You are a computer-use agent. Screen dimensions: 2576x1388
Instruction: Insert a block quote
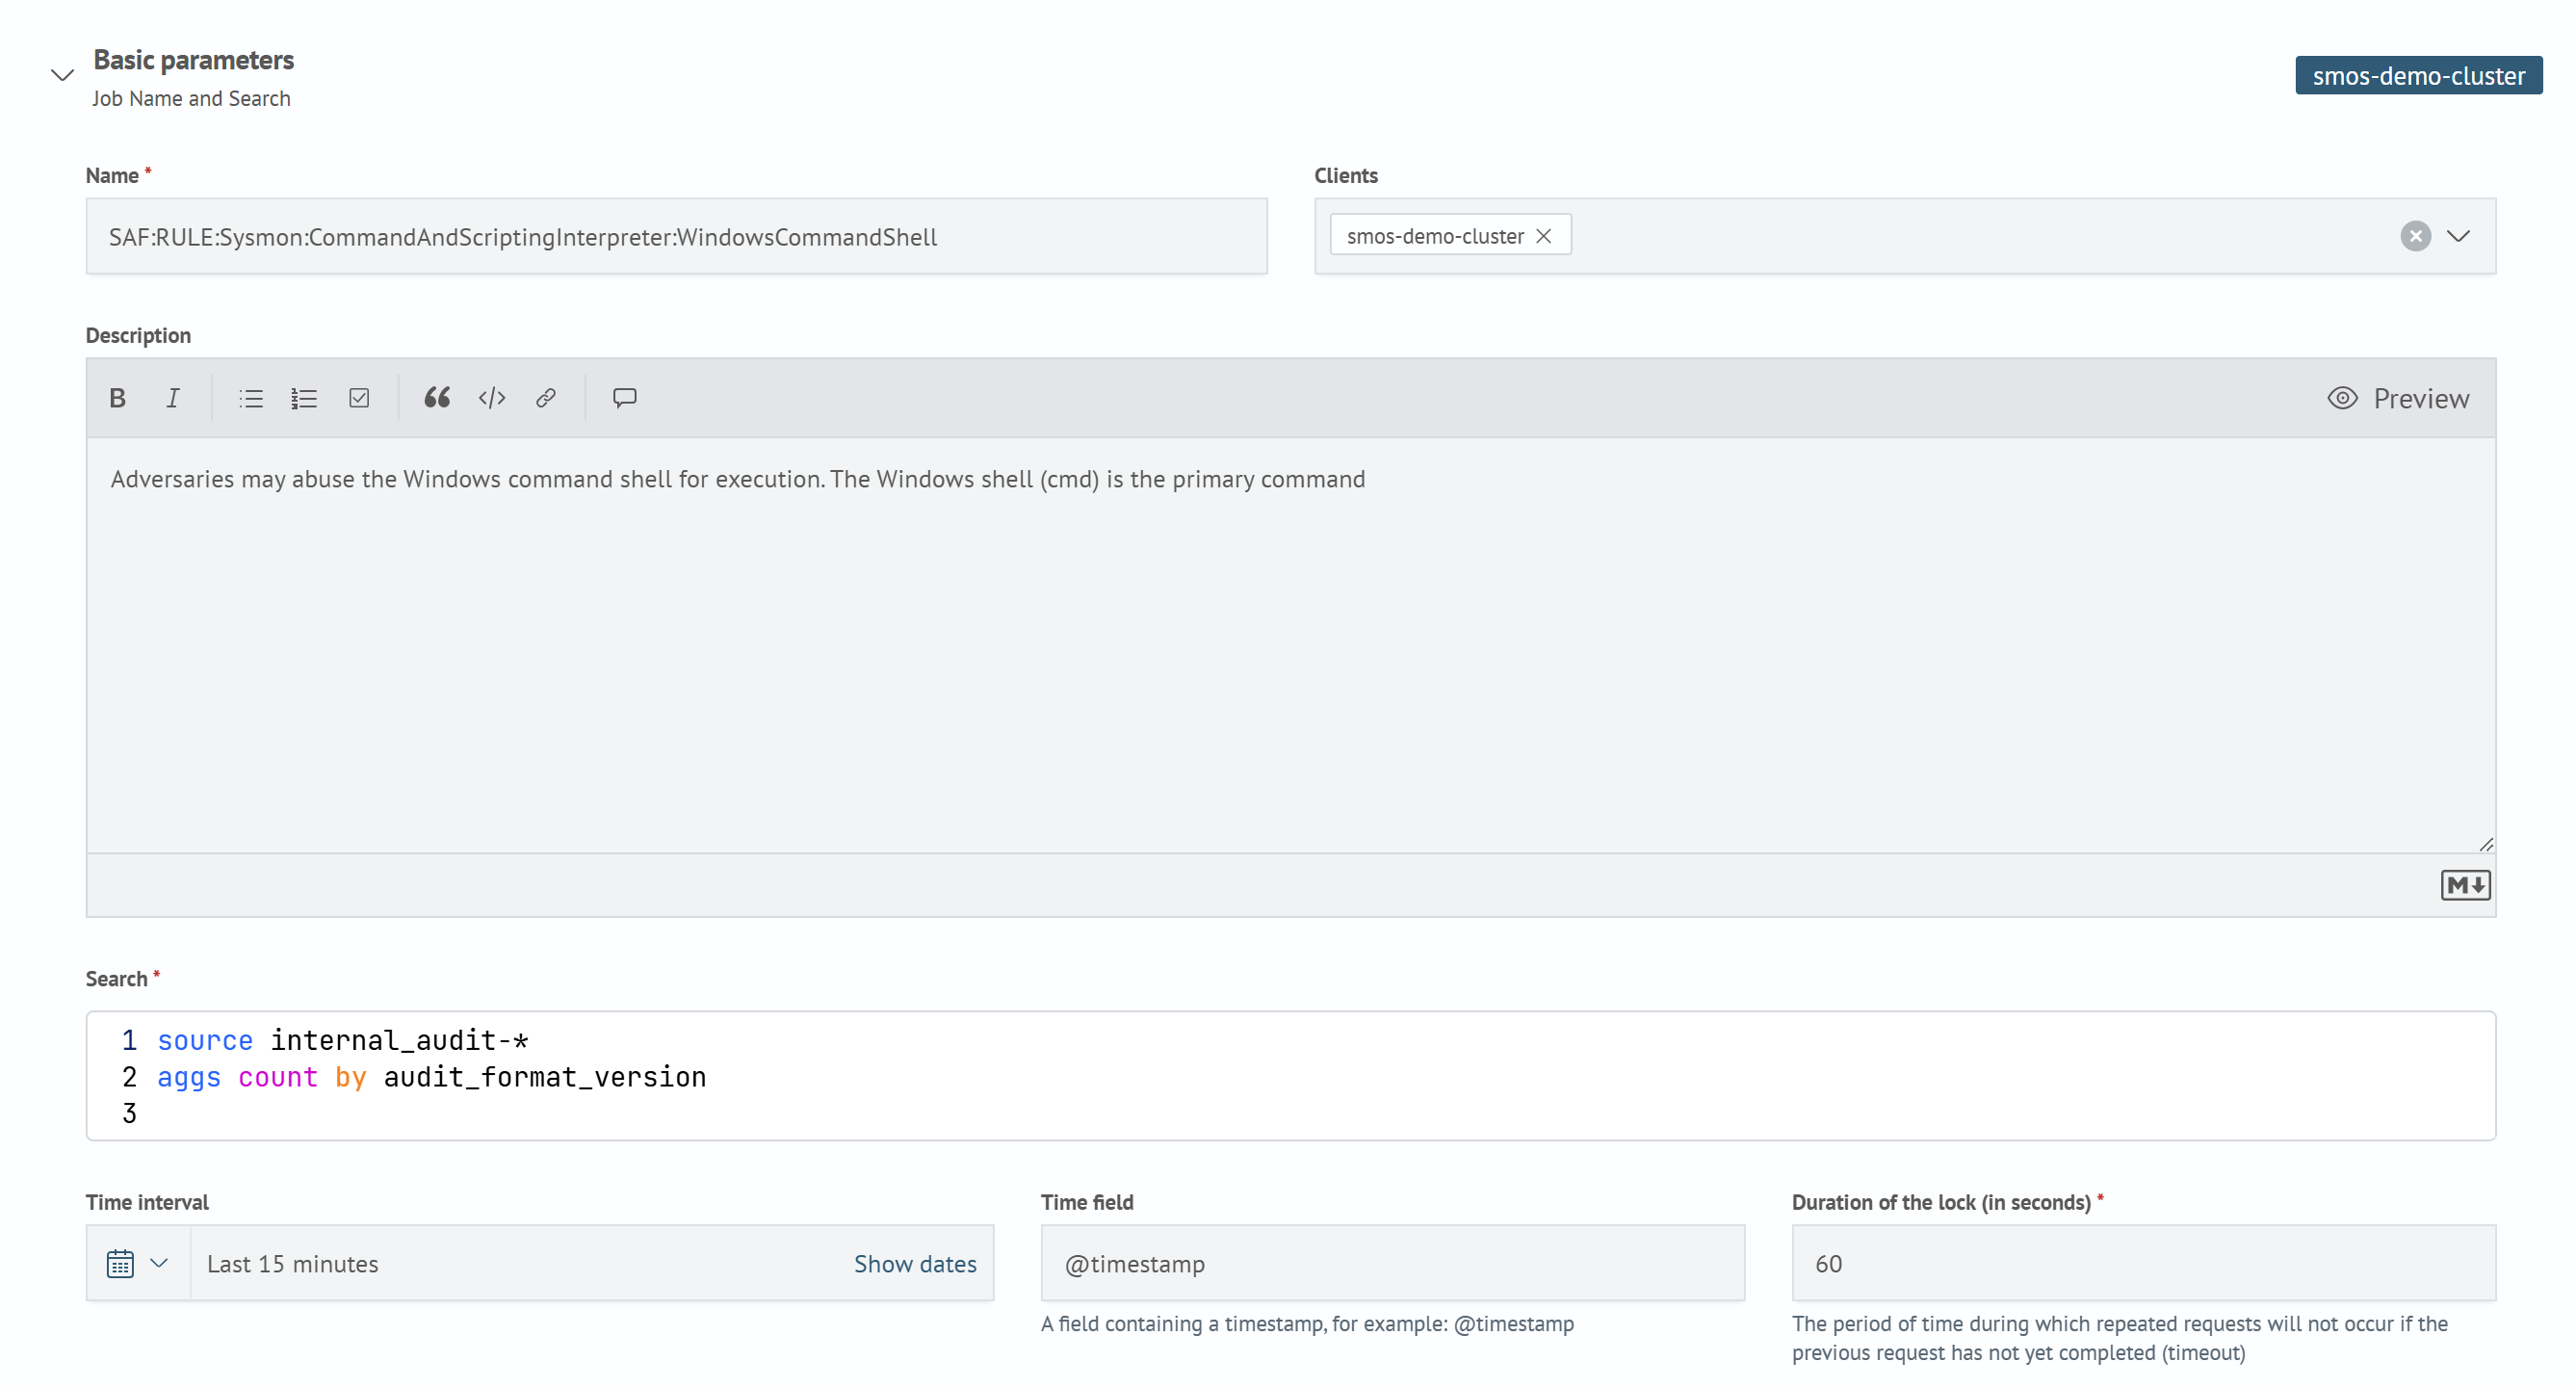[x=437, y=398]
